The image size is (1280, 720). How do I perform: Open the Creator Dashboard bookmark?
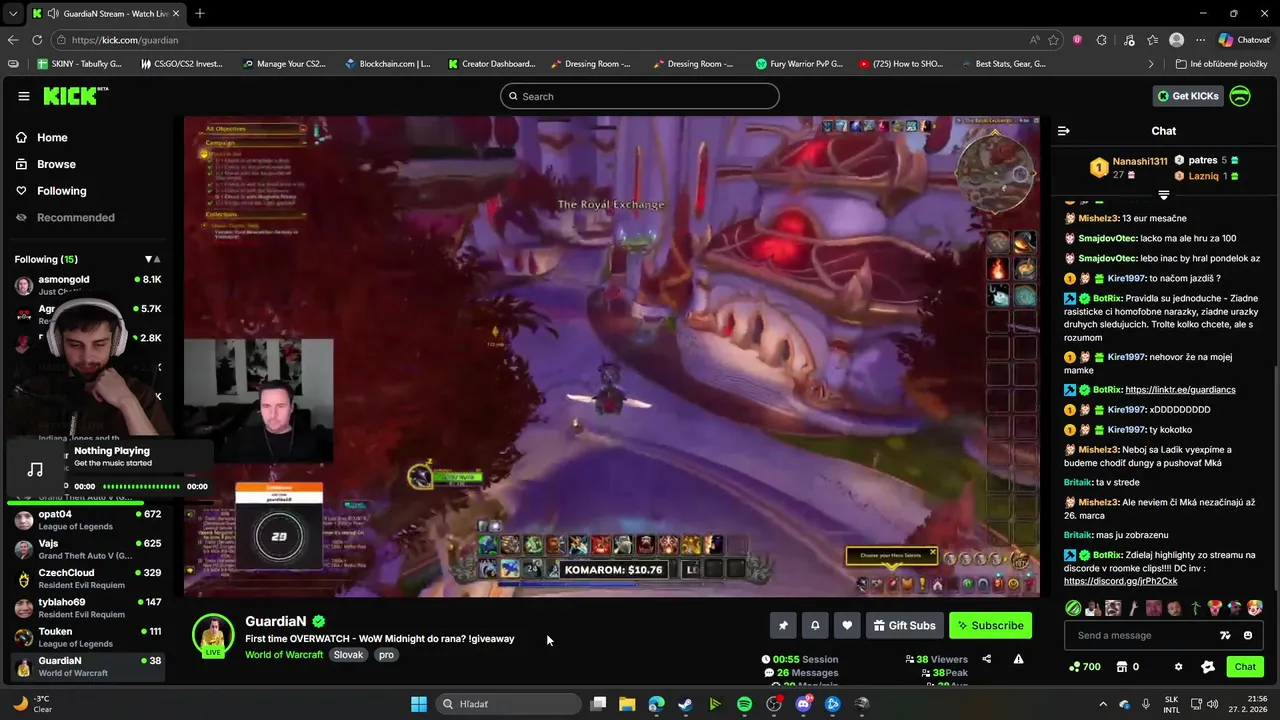pyautogui.click(x=491, y=64)
